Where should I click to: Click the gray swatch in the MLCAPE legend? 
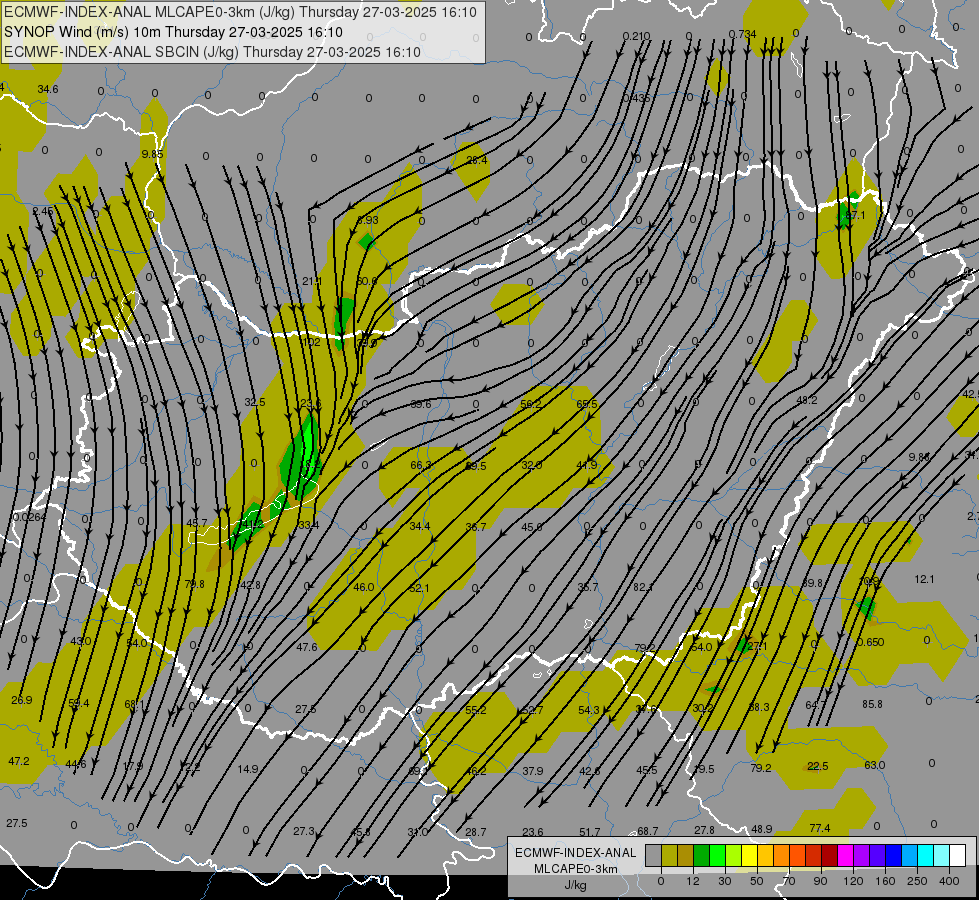coord(654,856)
